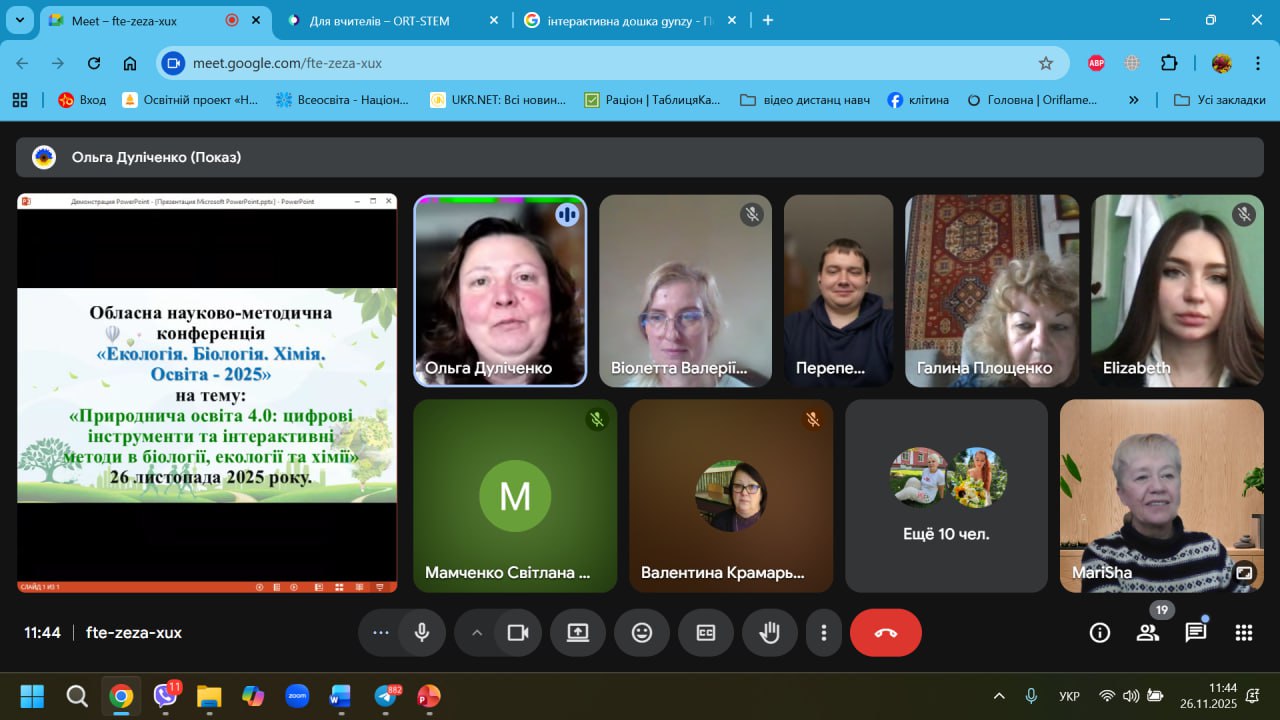Expand the hidden bookmarks chevron

(1133, 100)
